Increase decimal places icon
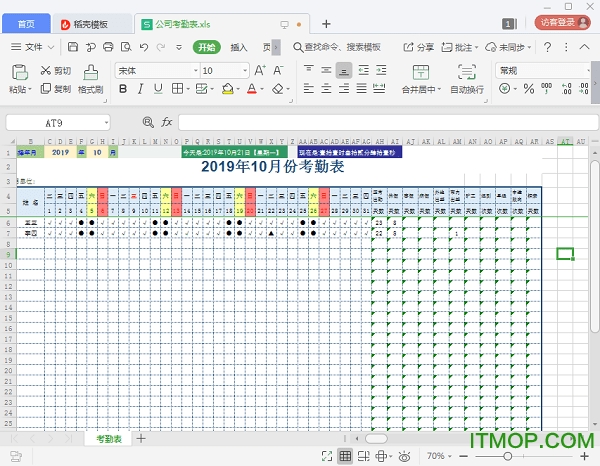This screenshot has height=466, width=600. click(x=566, y=89)
